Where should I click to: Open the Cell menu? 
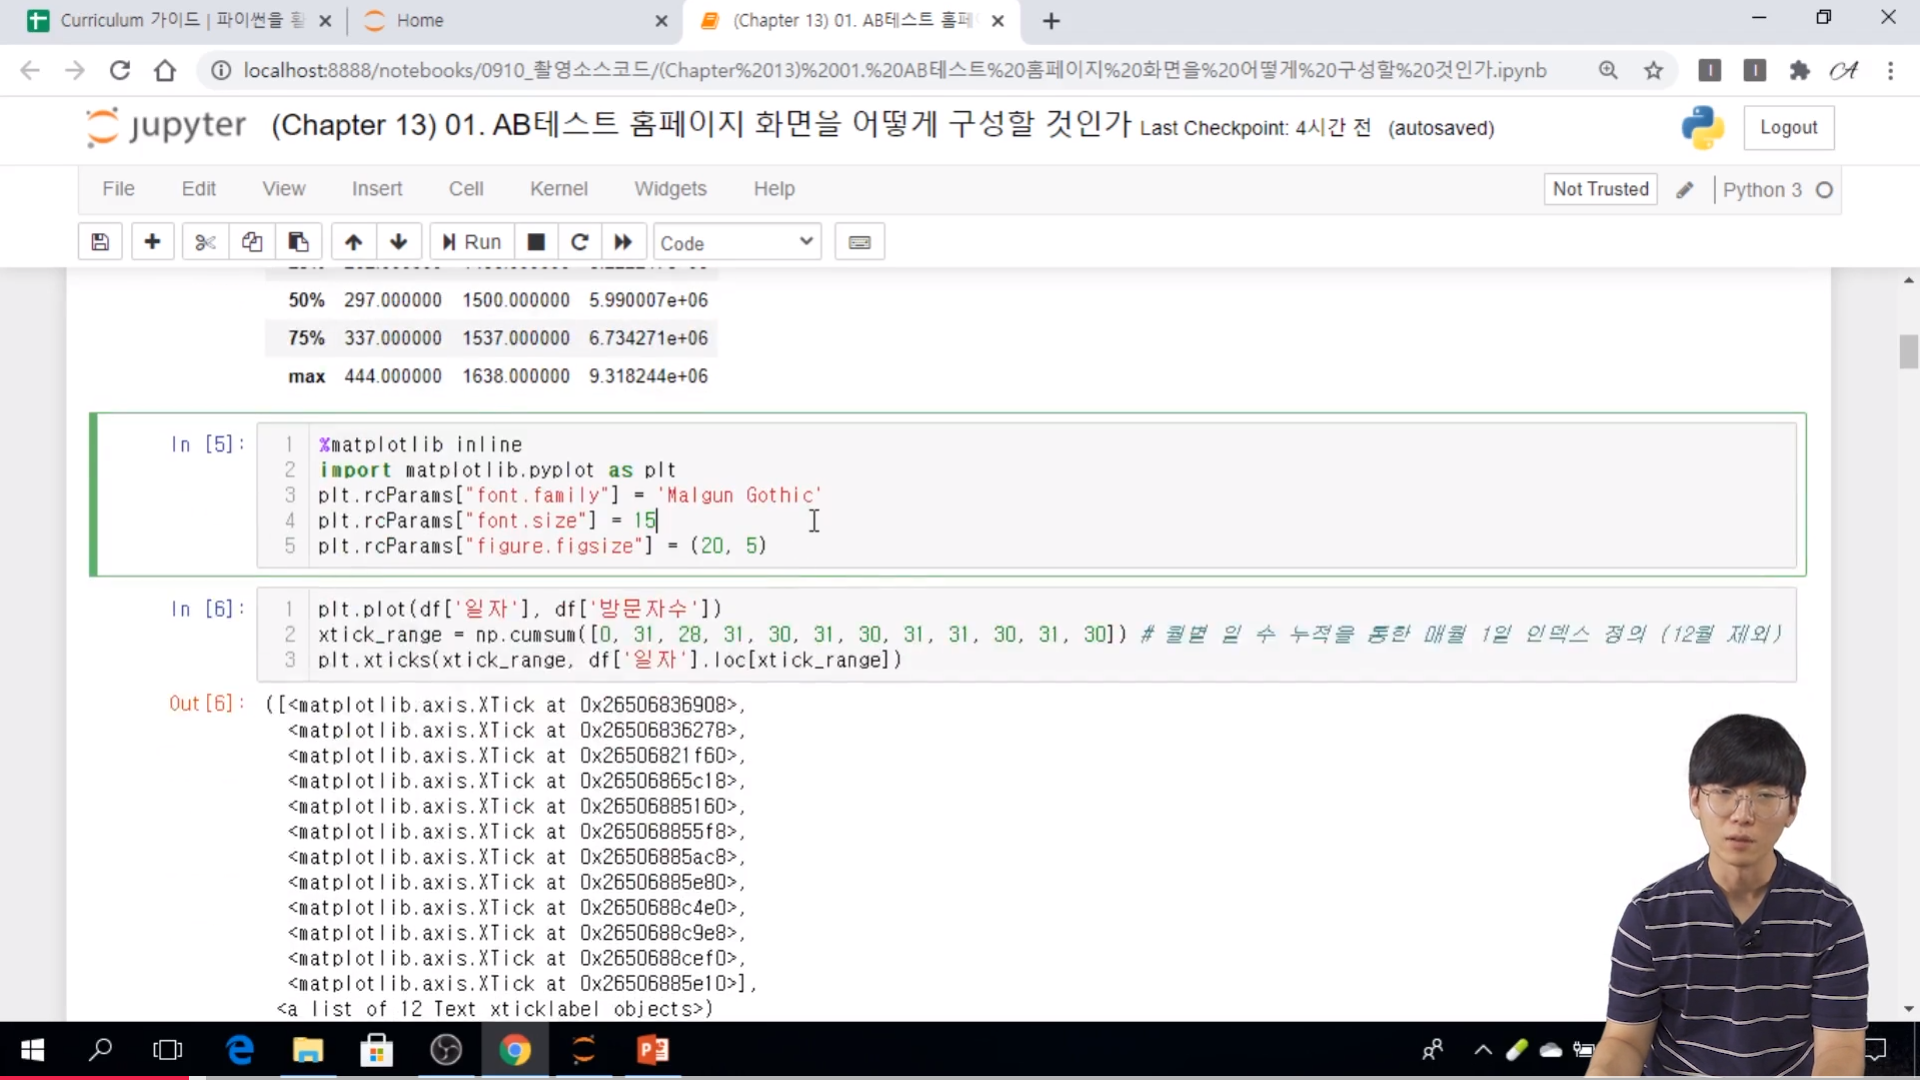[x=466, y=189]
